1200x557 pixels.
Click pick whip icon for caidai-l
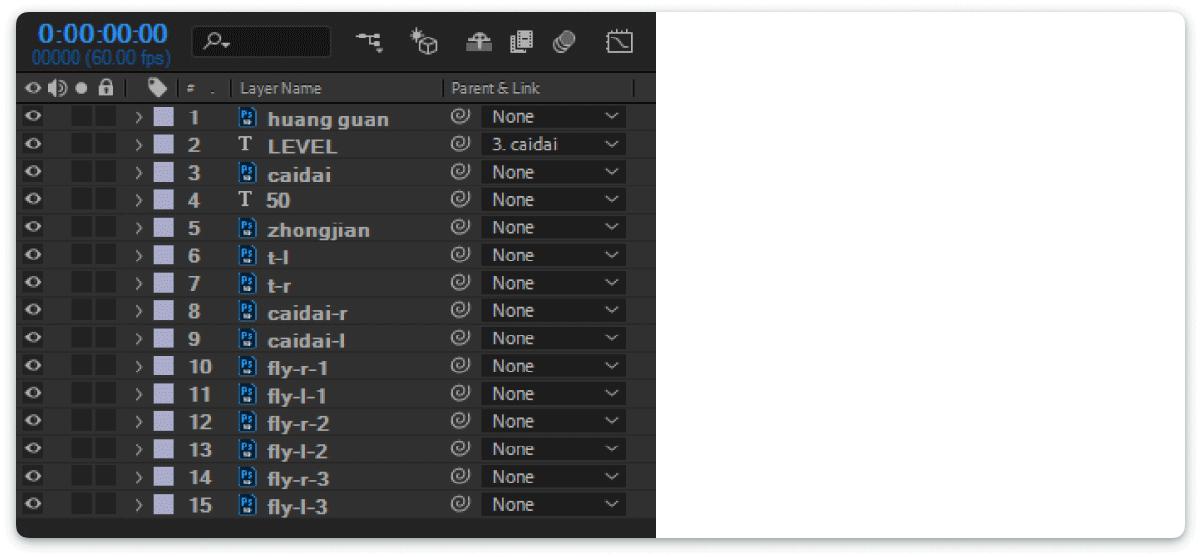click(460, 338)
